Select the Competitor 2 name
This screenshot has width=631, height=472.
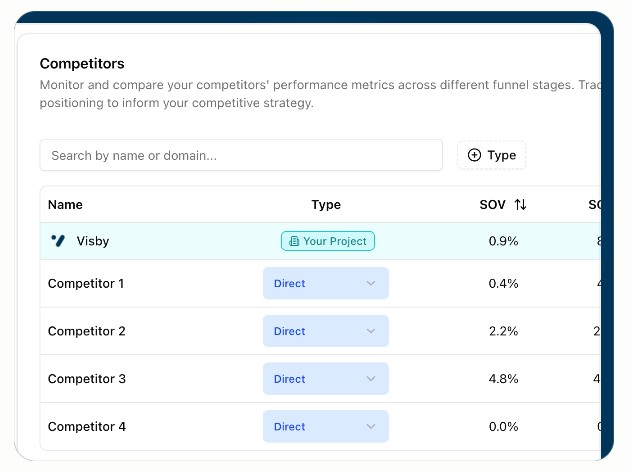tap(86, 331)
